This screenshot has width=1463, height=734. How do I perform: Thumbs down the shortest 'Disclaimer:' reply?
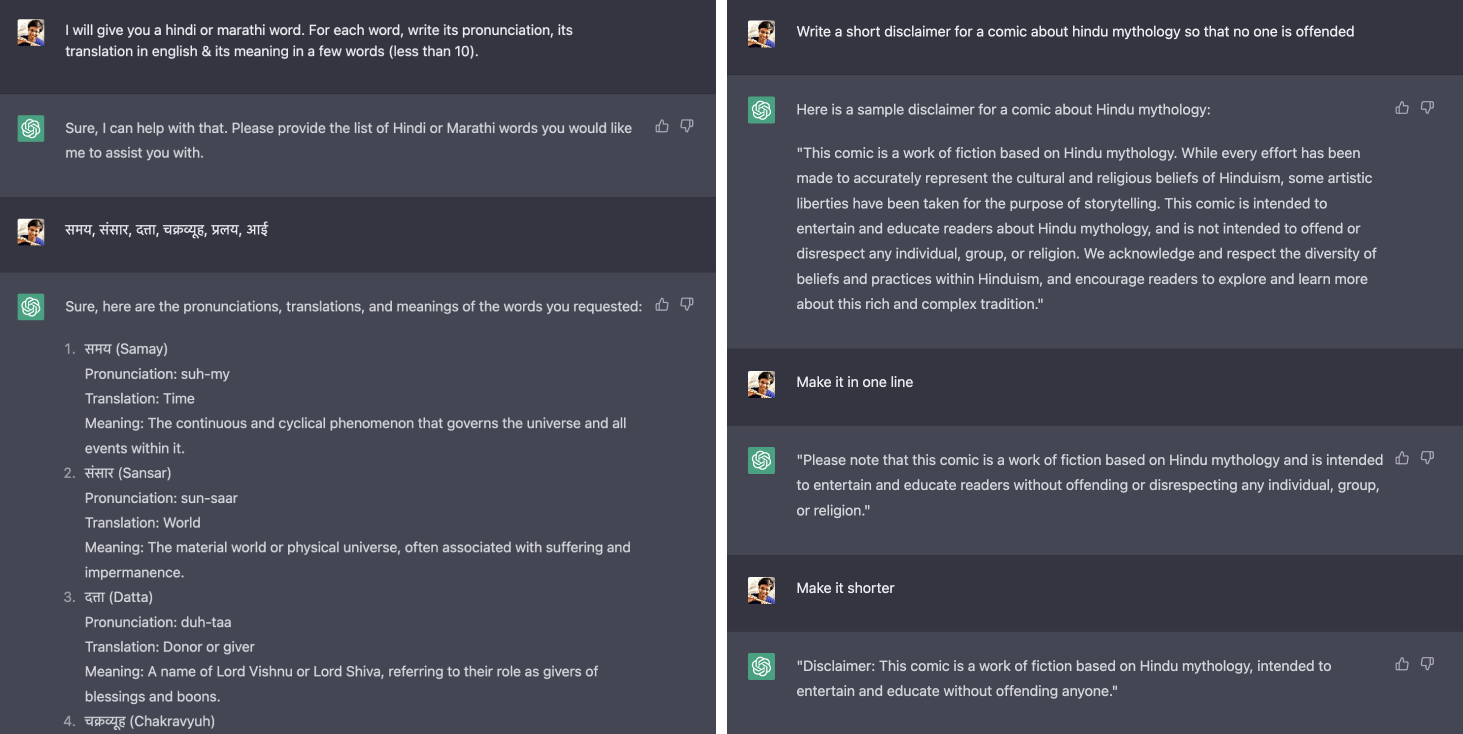point(1427,663)
